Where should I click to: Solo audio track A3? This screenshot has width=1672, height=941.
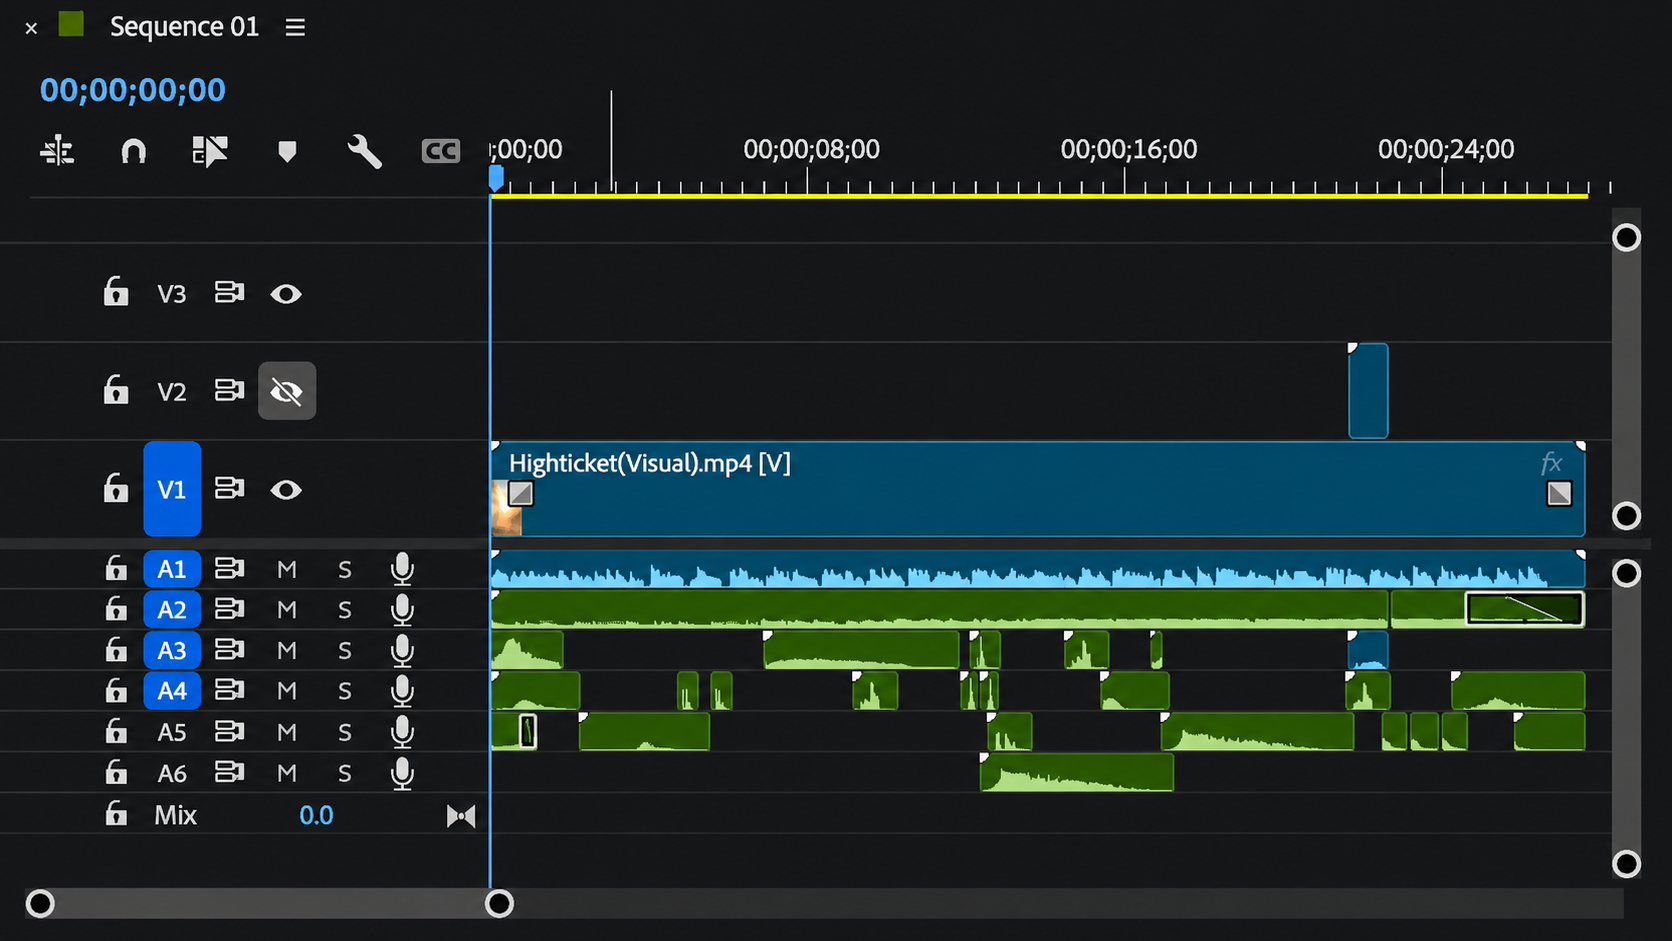pyautogui.click(x=345, y=651)
